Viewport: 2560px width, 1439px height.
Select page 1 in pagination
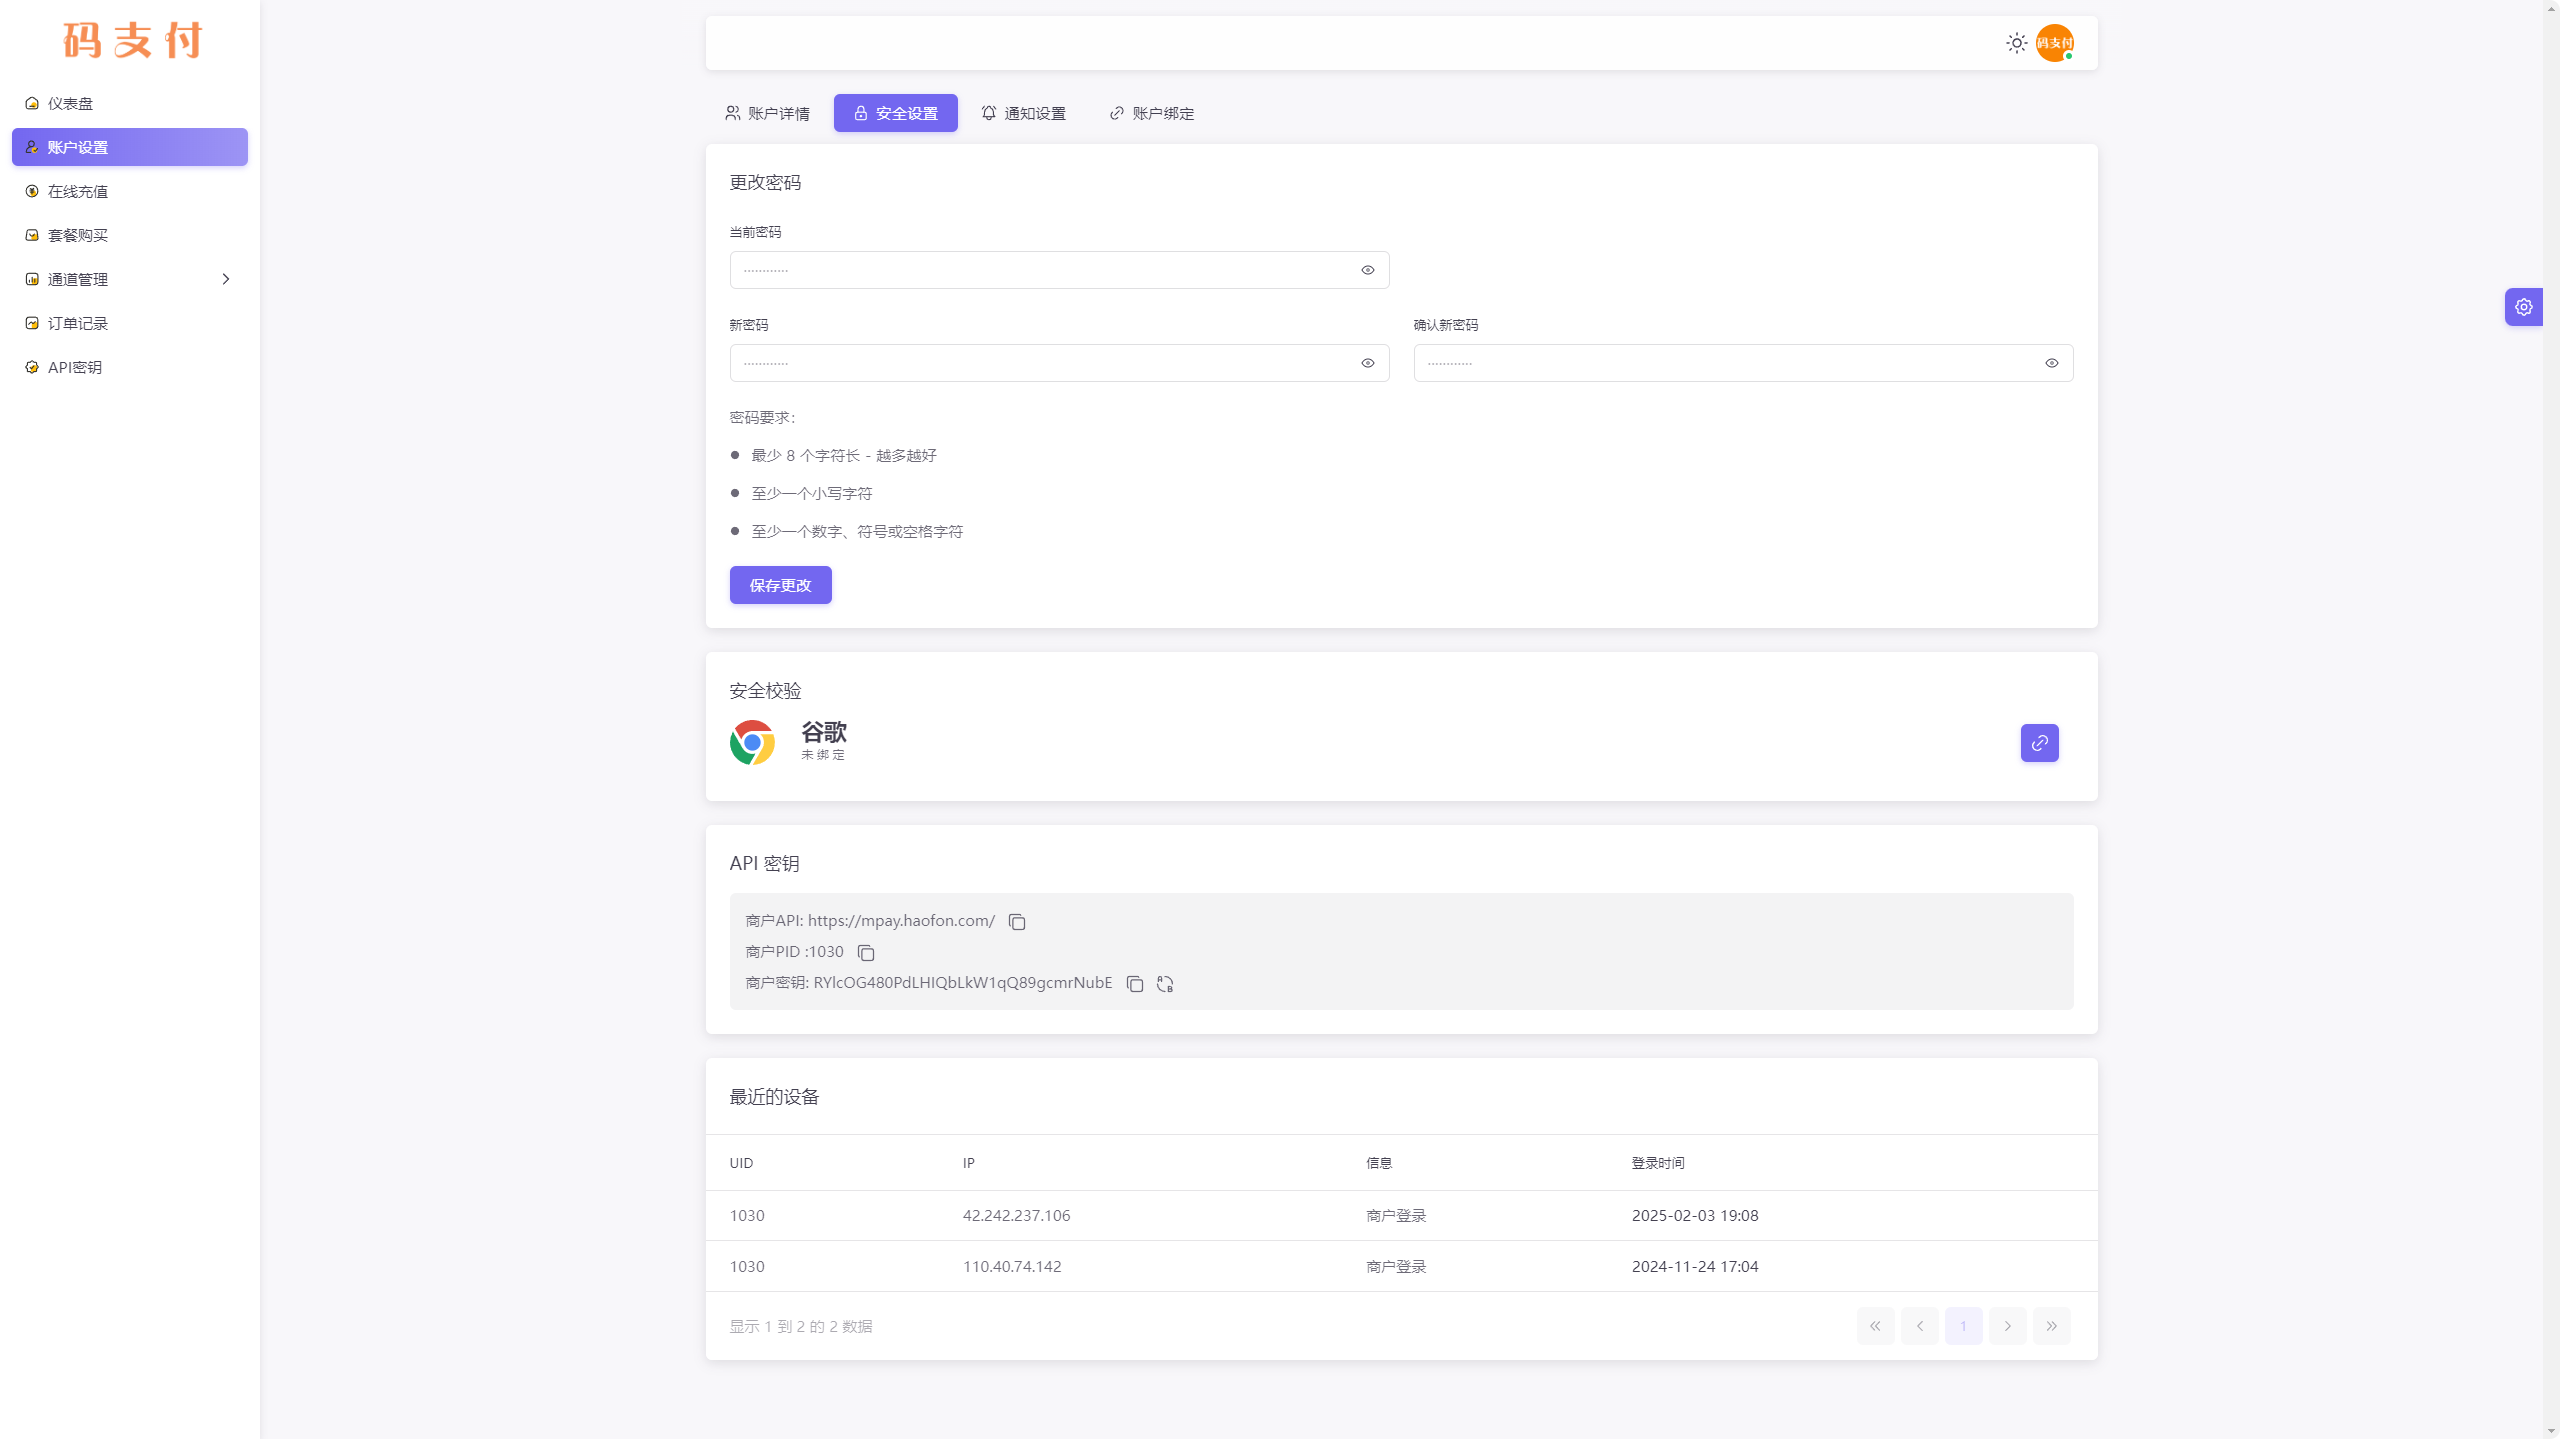[x=1963, y=1326]
